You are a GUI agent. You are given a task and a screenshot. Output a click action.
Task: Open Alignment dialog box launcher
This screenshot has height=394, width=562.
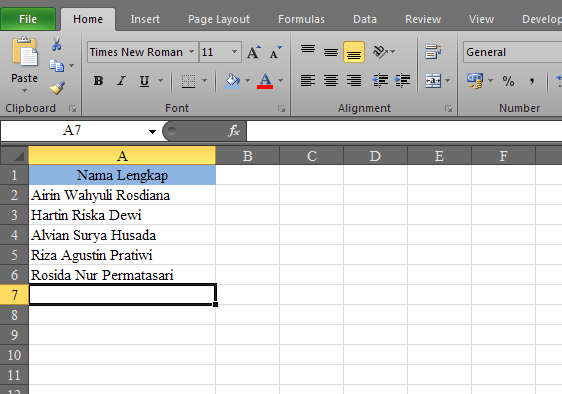[448, 108]
